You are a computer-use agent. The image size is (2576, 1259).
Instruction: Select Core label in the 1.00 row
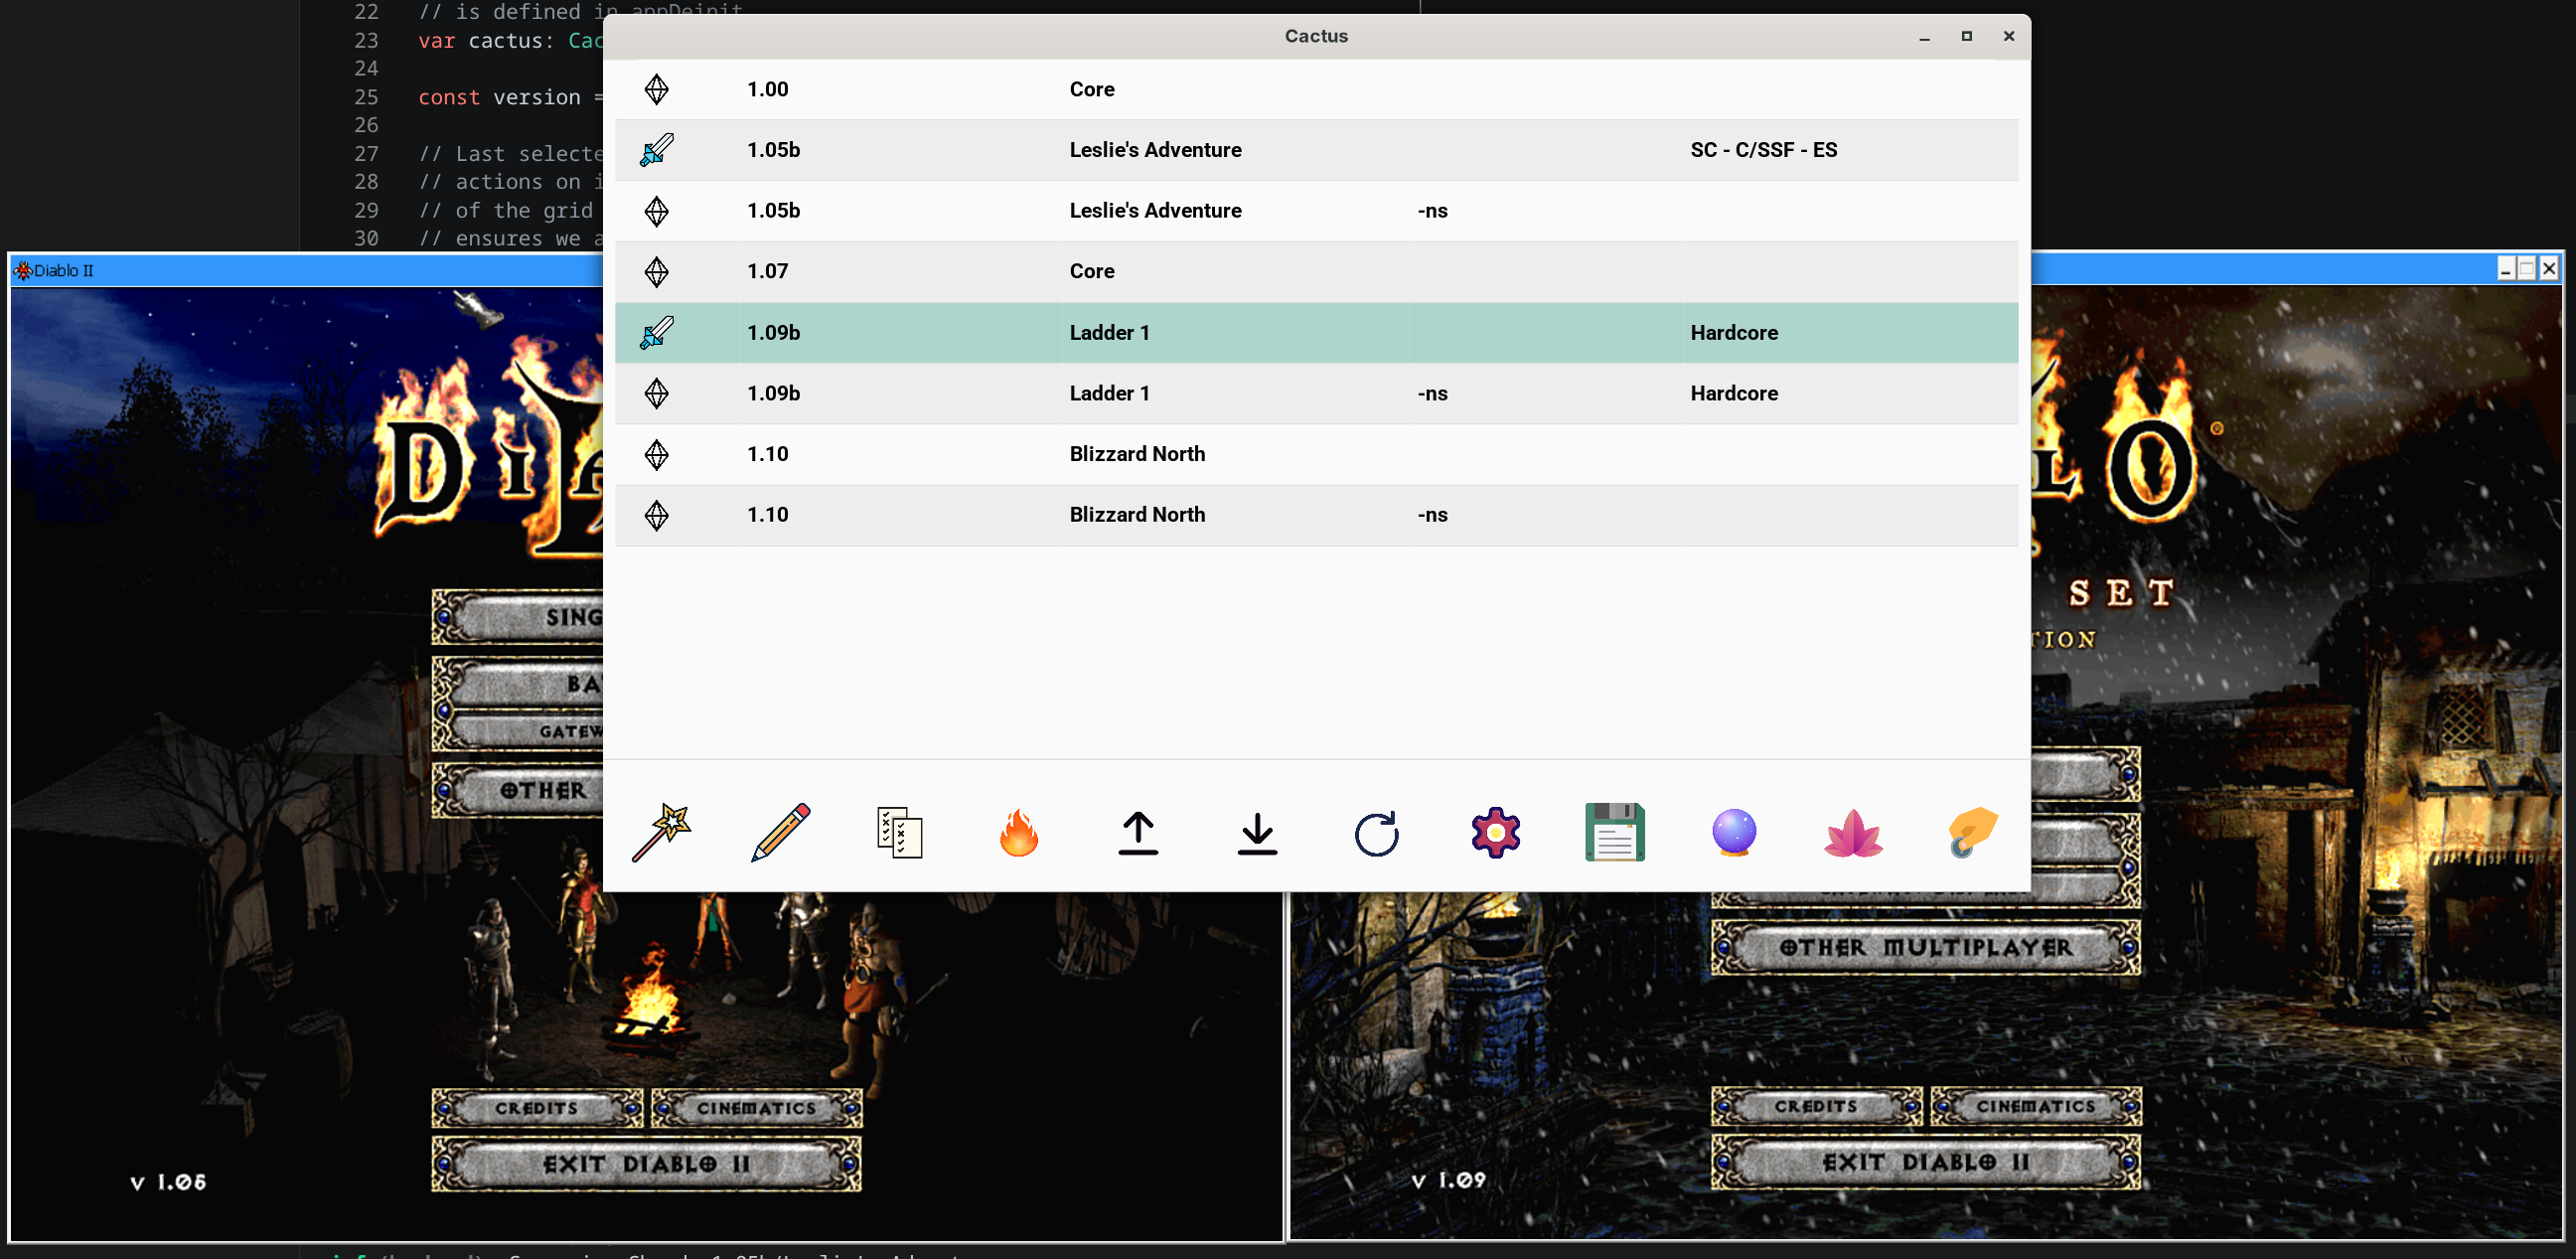pyautogui.click(x=1091, y=89)
